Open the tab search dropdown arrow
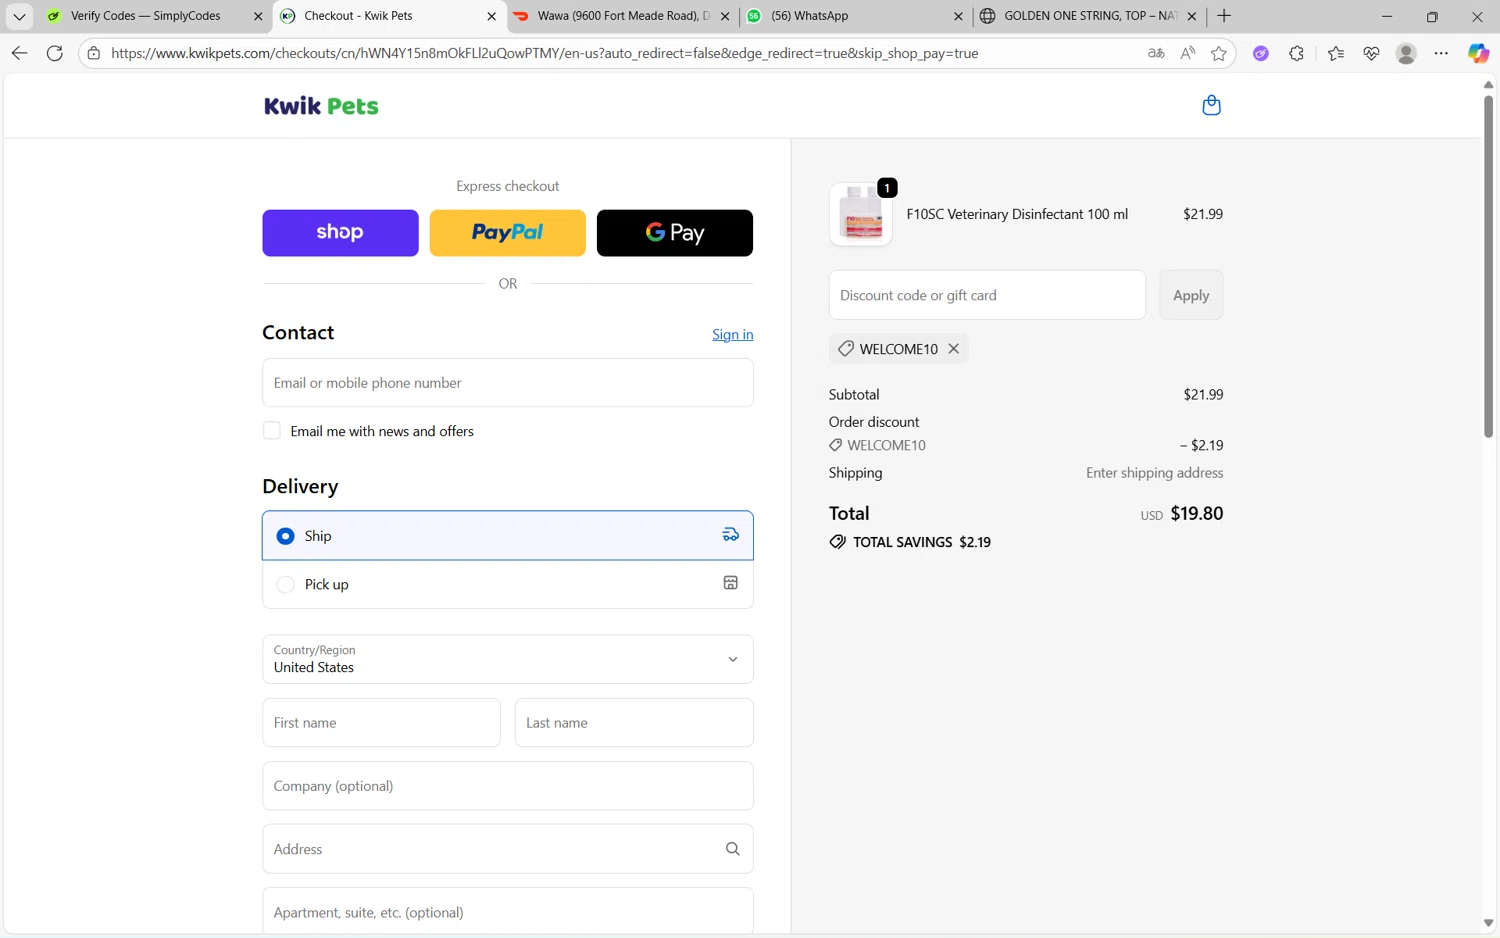This screenshot has height=938, width=1500. click(19, 16)
